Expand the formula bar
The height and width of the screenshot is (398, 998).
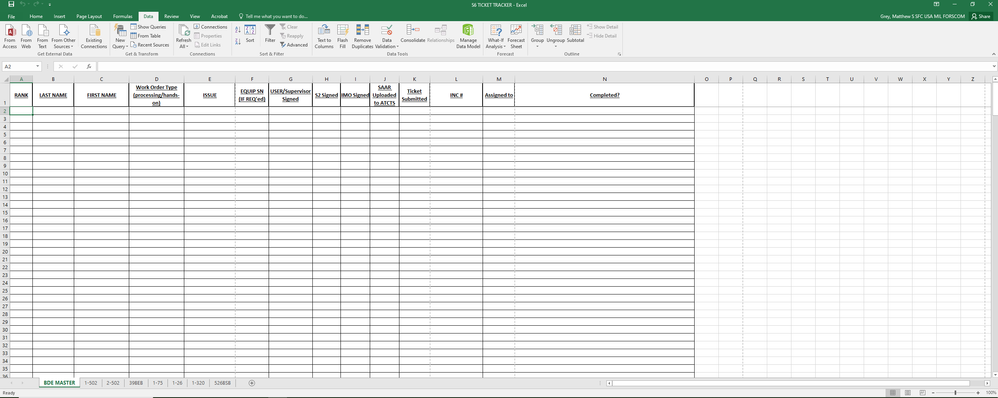pyautogui.click(x=994, y=66)
